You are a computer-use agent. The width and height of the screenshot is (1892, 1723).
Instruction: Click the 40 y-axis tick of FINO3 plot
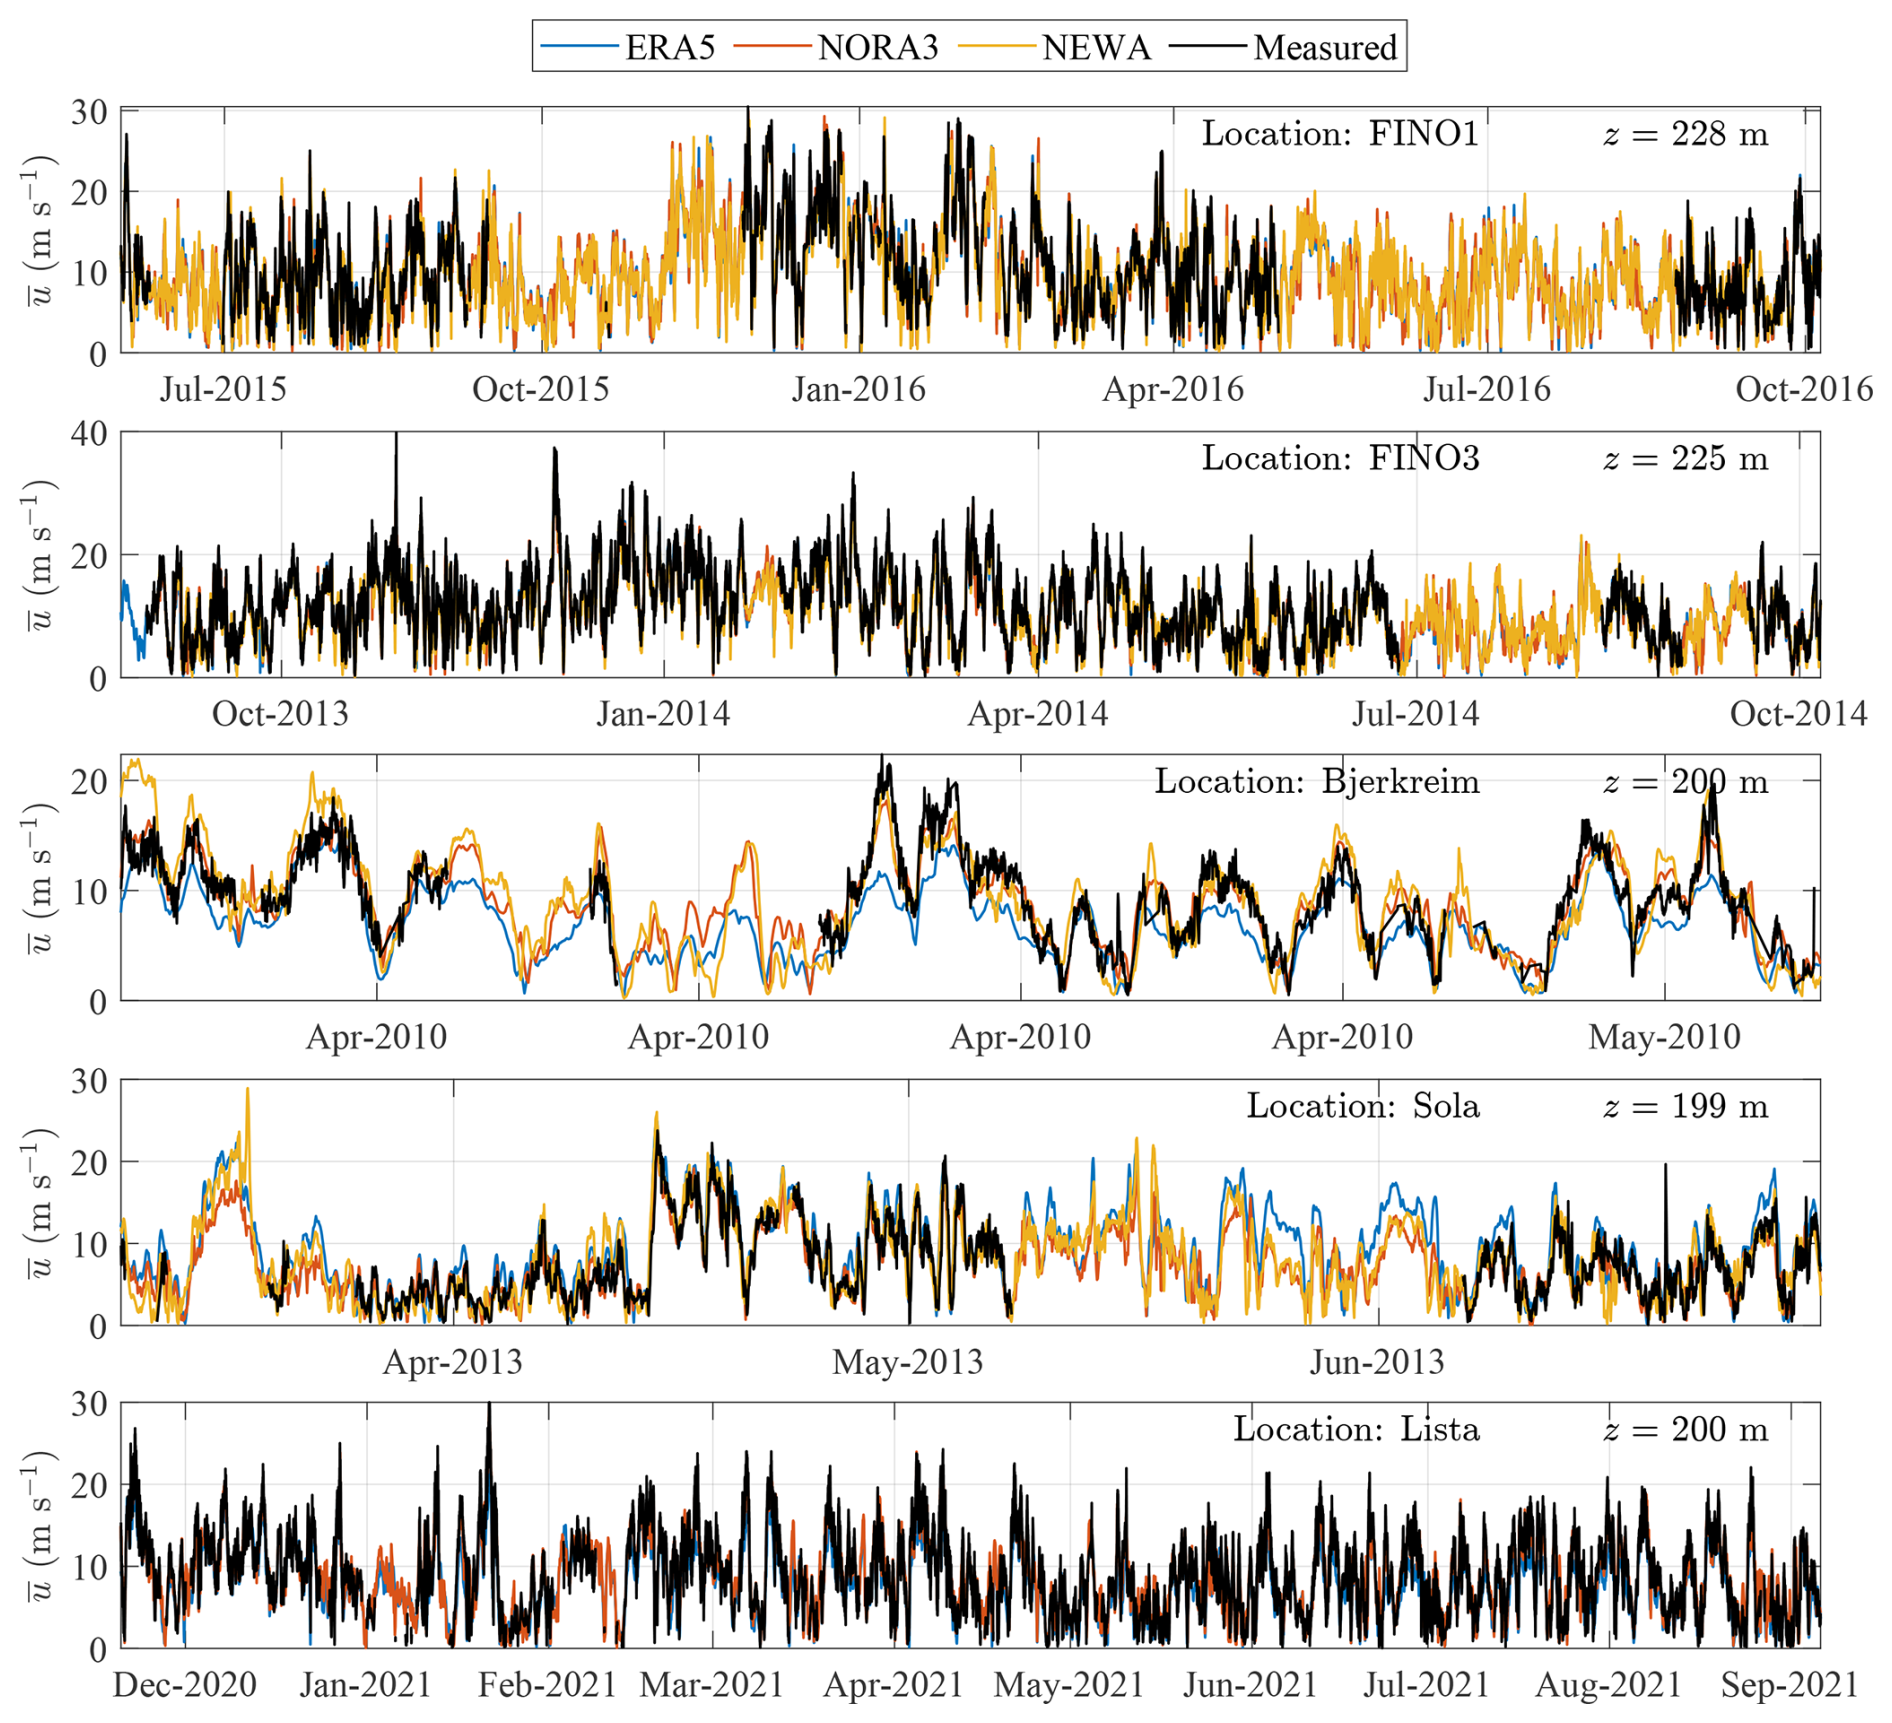click(89, 434)
